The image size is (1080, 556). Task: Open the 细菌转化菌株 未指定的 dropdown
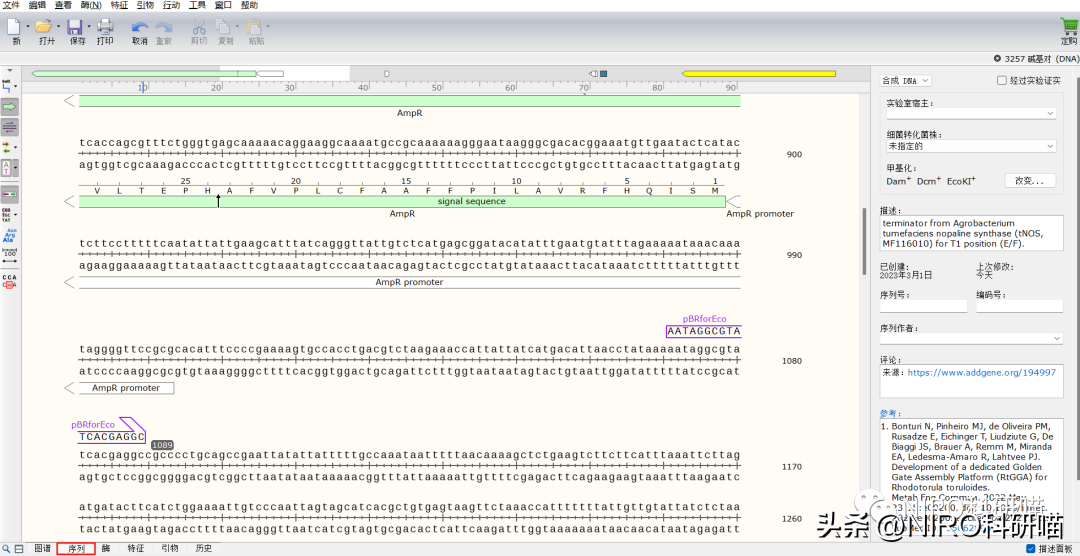[970, 146]
